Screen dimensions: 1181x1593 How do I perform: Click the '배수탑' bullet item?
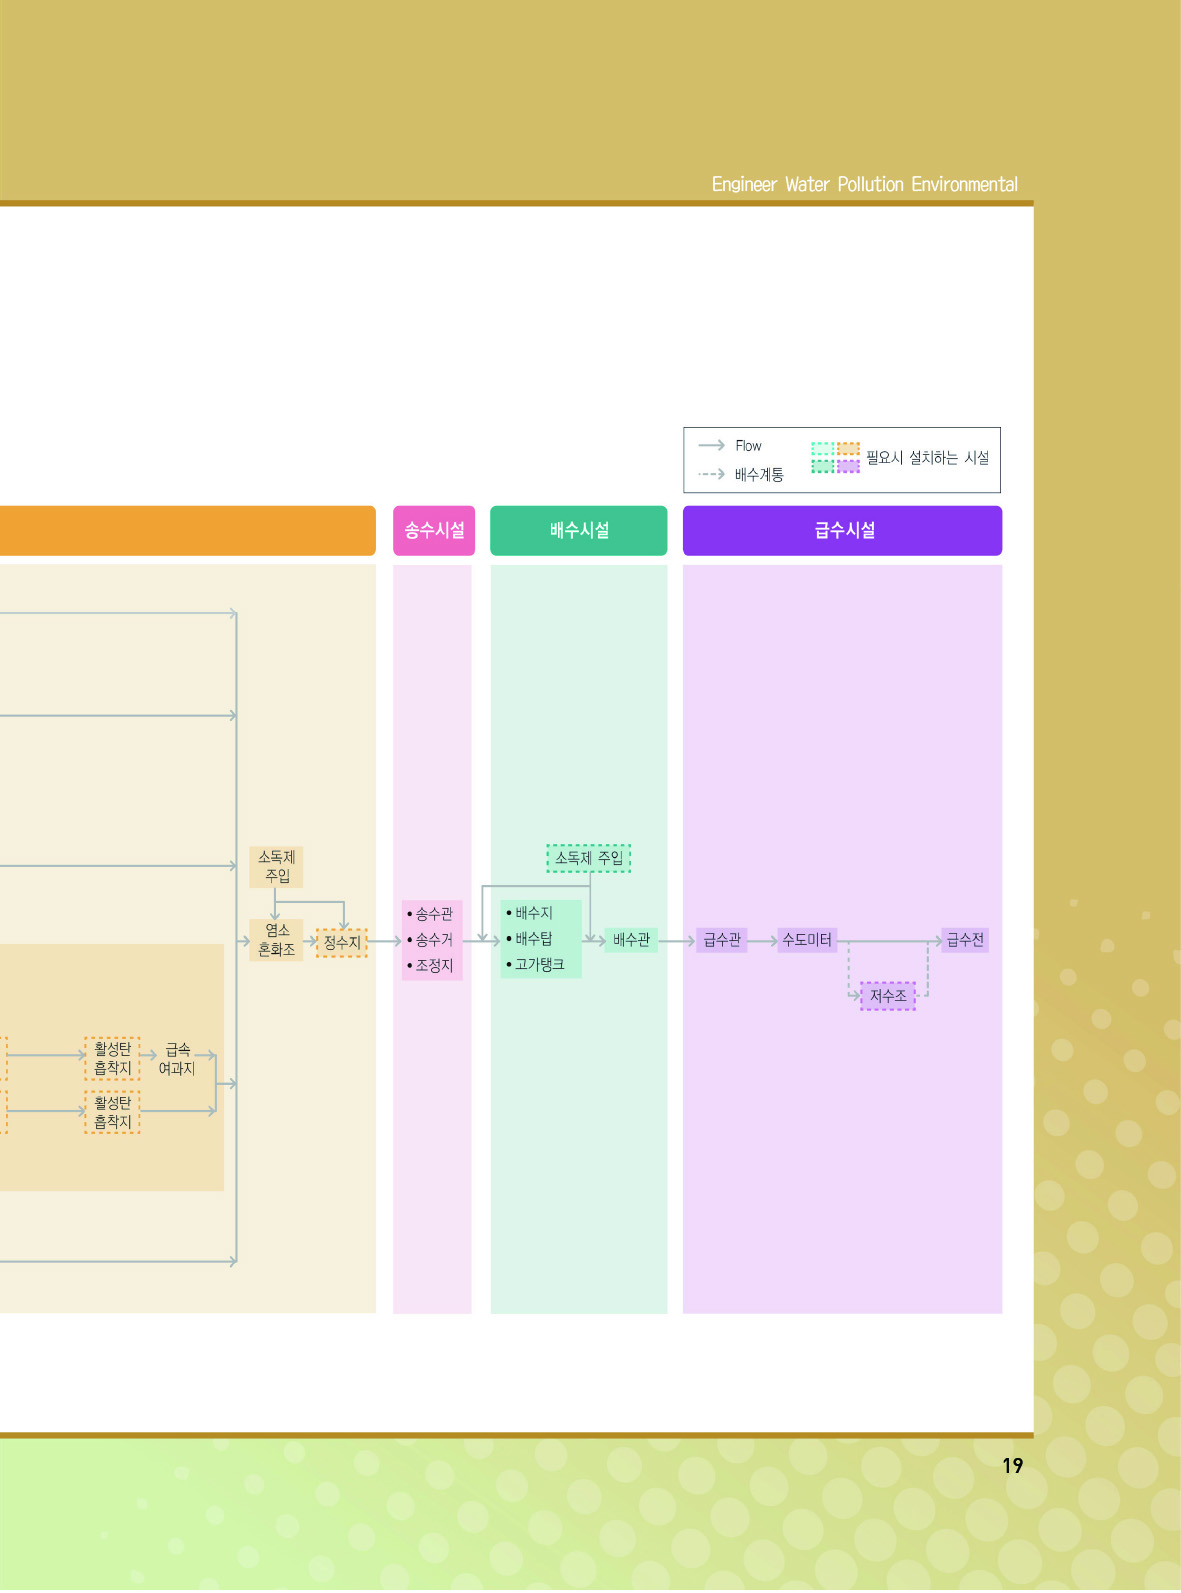[530, 939]
